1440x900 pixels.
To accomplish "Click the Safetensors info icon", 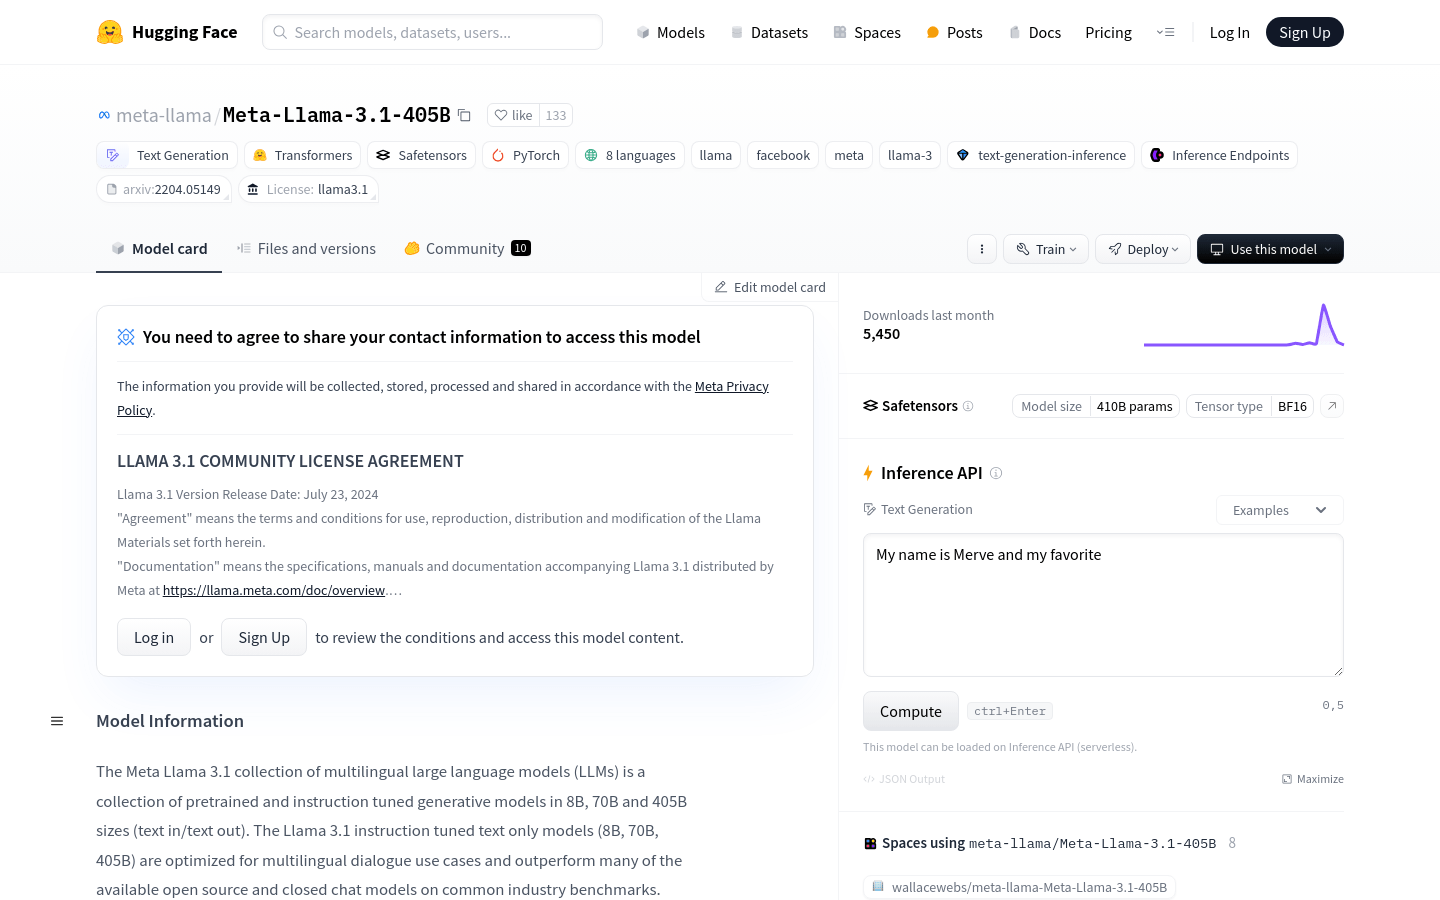I will [968, 406].
